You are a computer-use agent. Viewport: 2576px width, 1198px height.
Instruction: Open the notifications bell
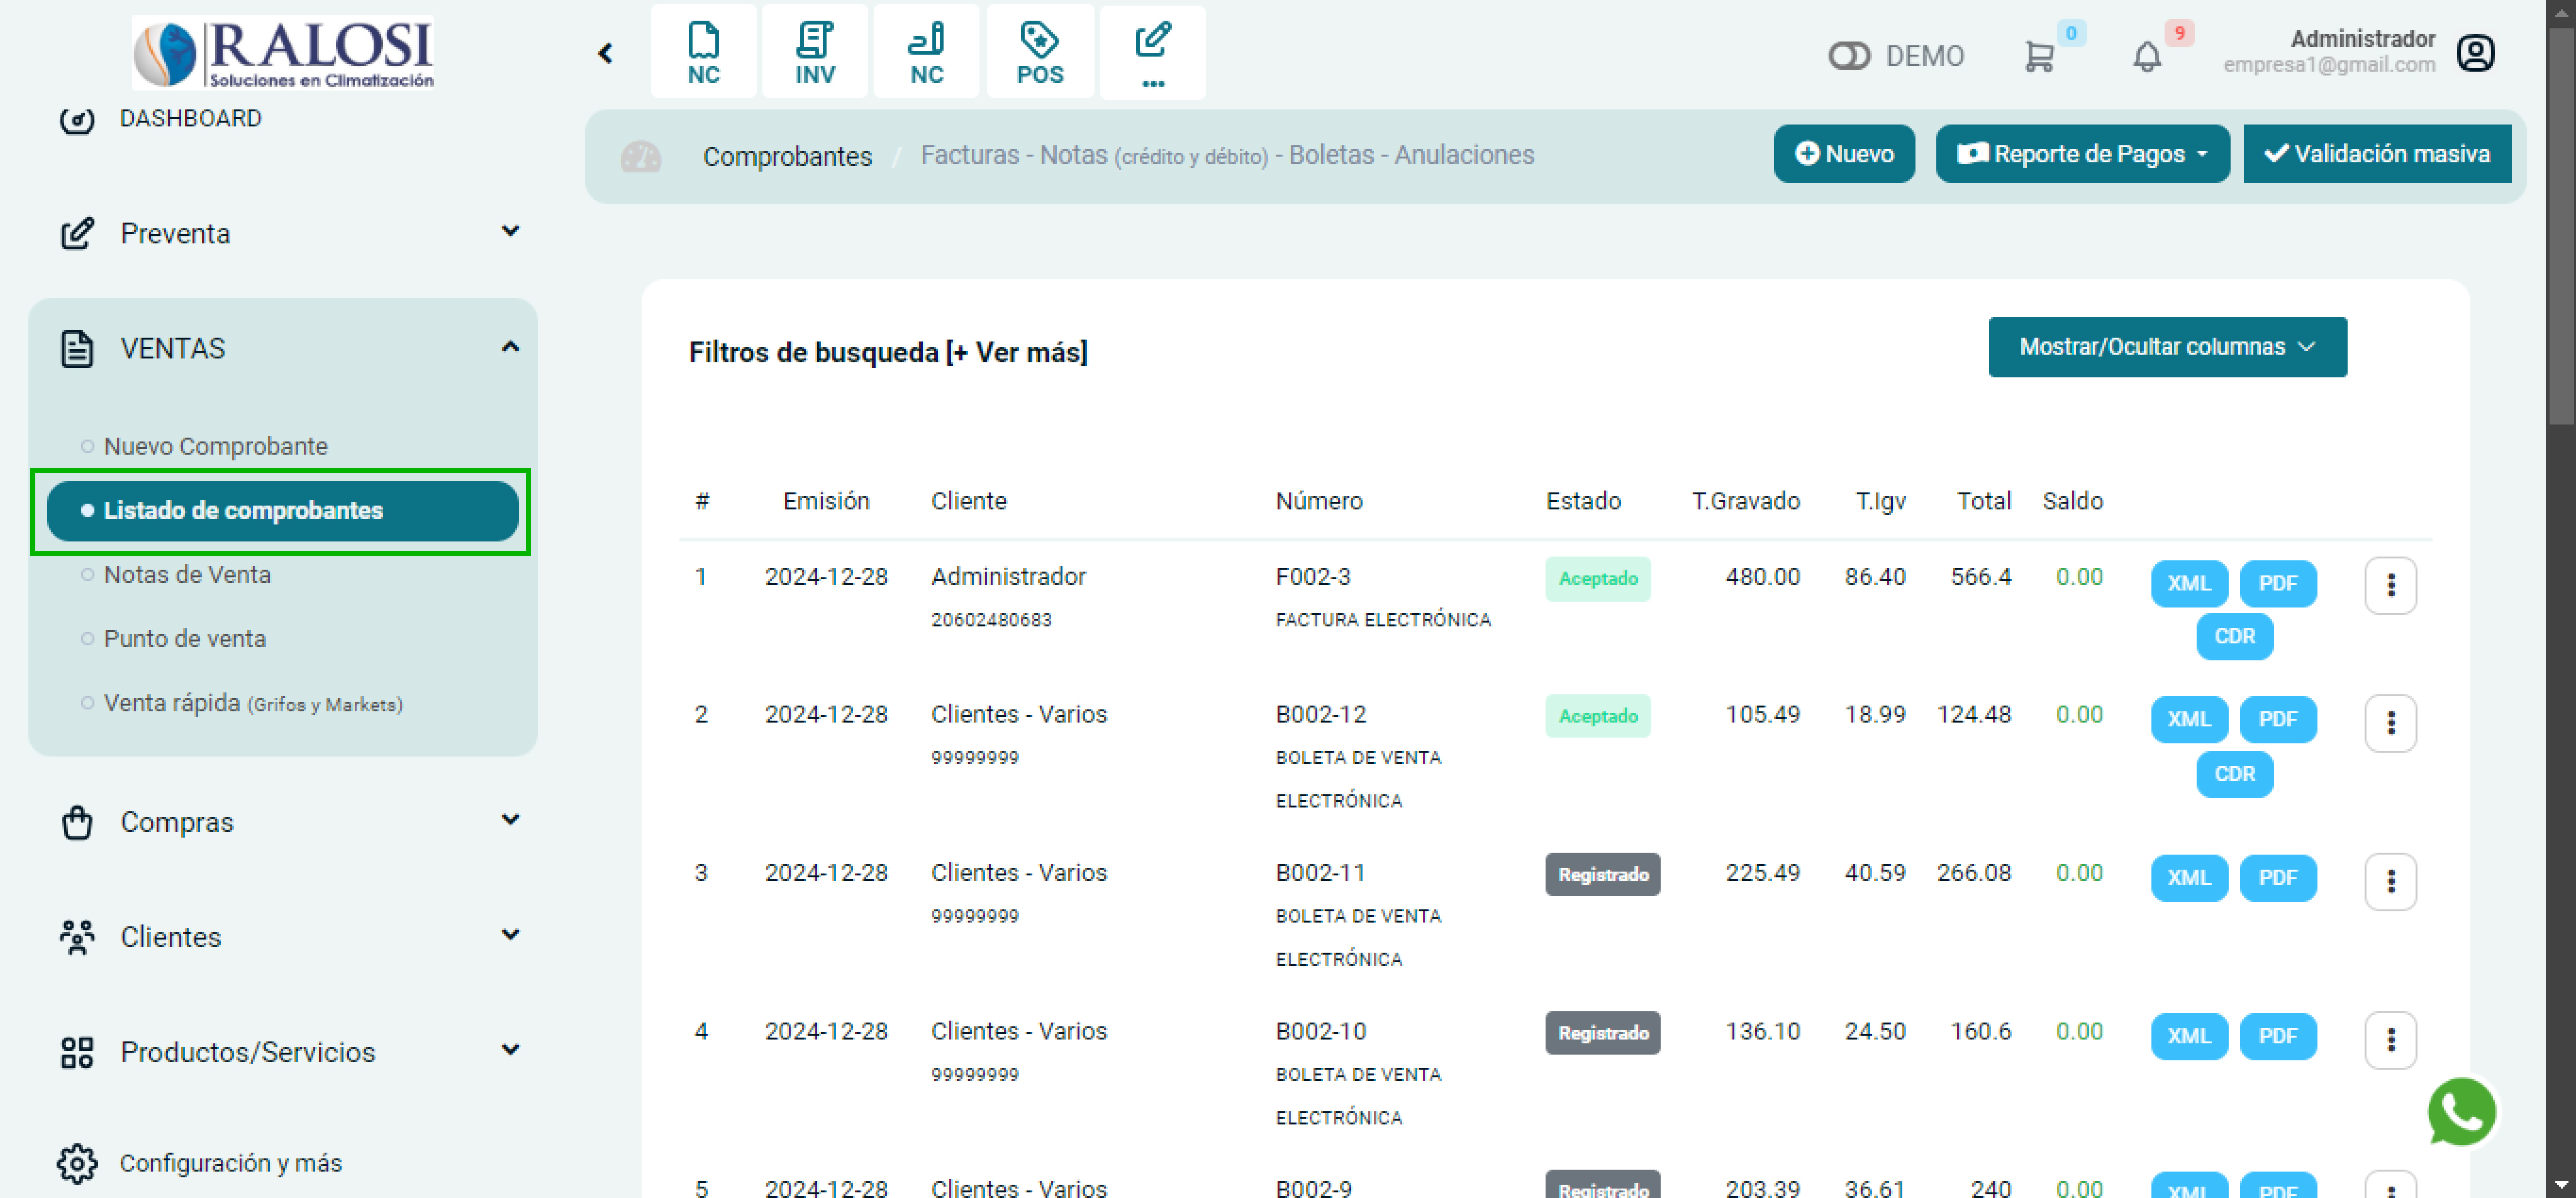click(x=2147, y=56)
